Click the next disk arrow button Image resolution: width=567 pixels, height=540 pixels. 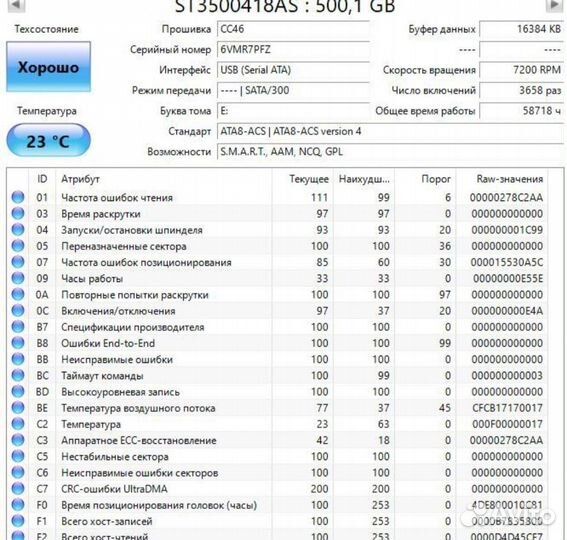point(554,5)
